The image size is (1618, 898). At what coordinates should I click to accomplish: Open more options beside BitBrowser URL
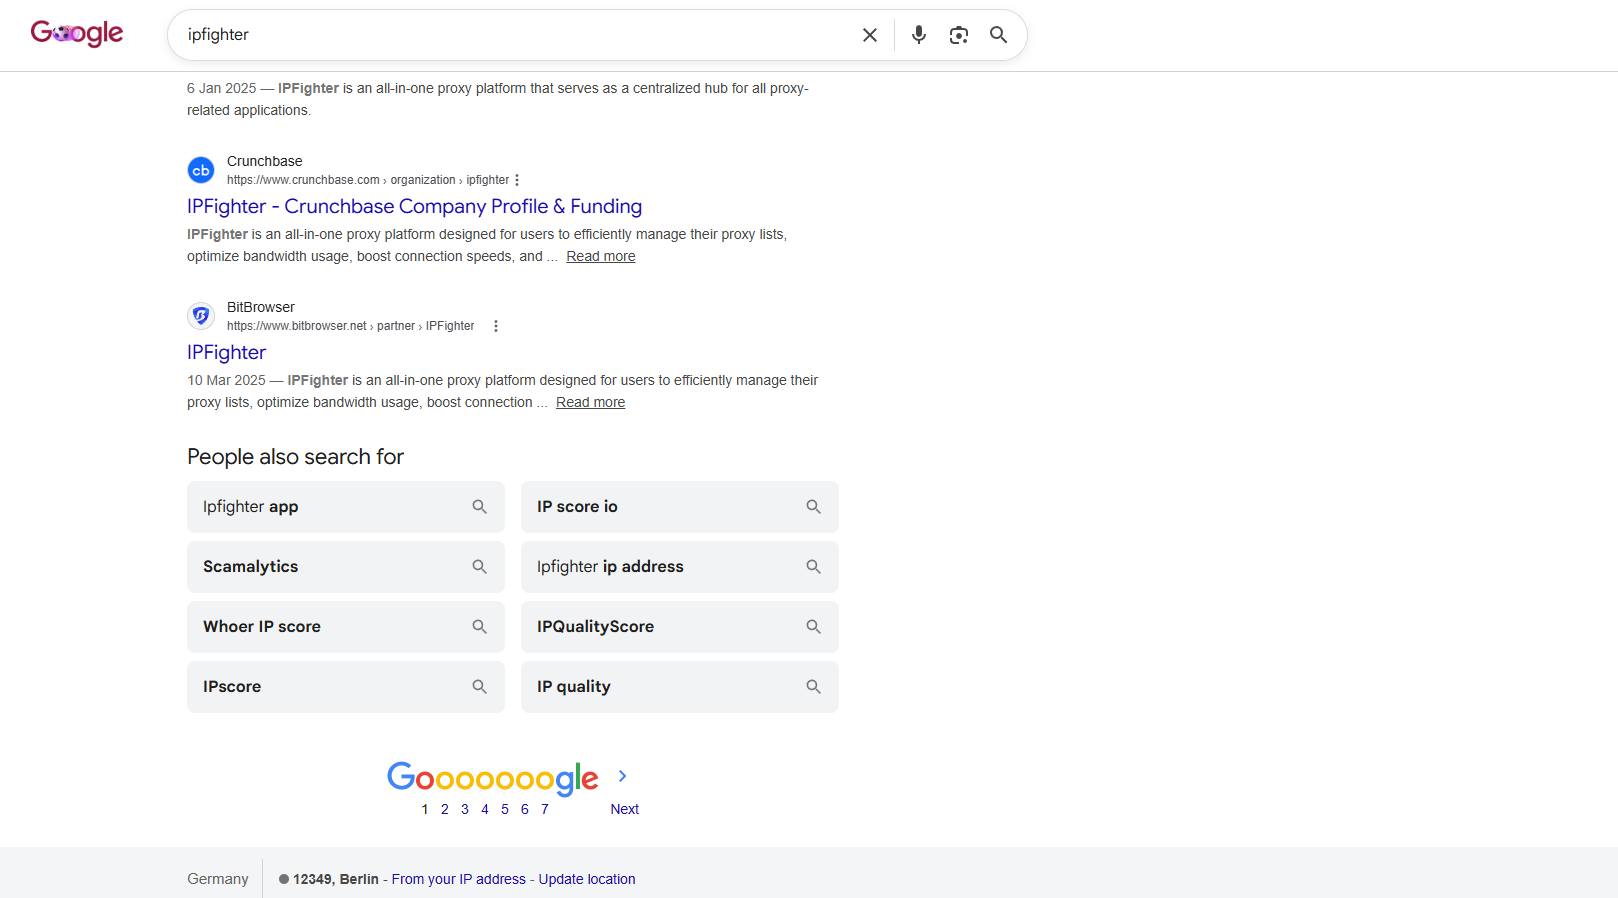[x=496, y=326]
